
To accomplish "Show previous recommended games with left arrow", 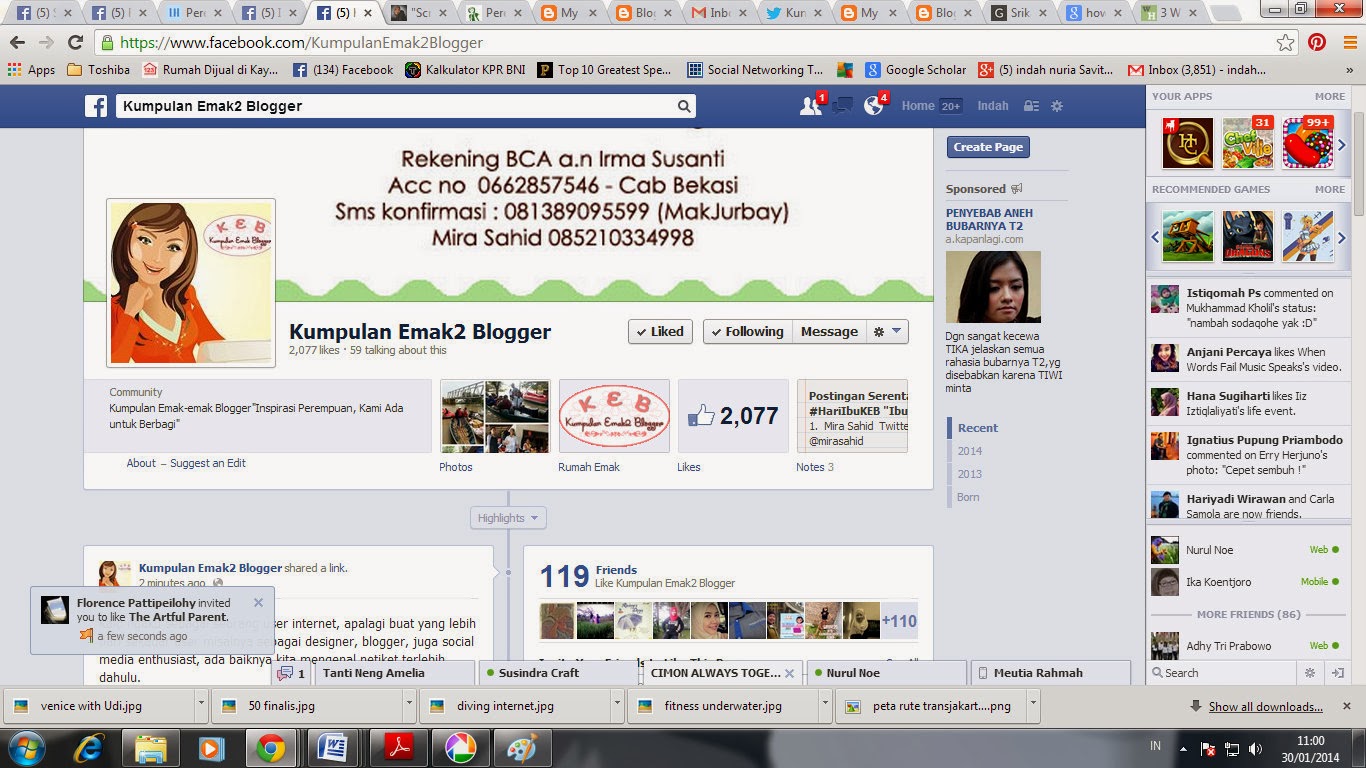I will (x=1154, y=237).
